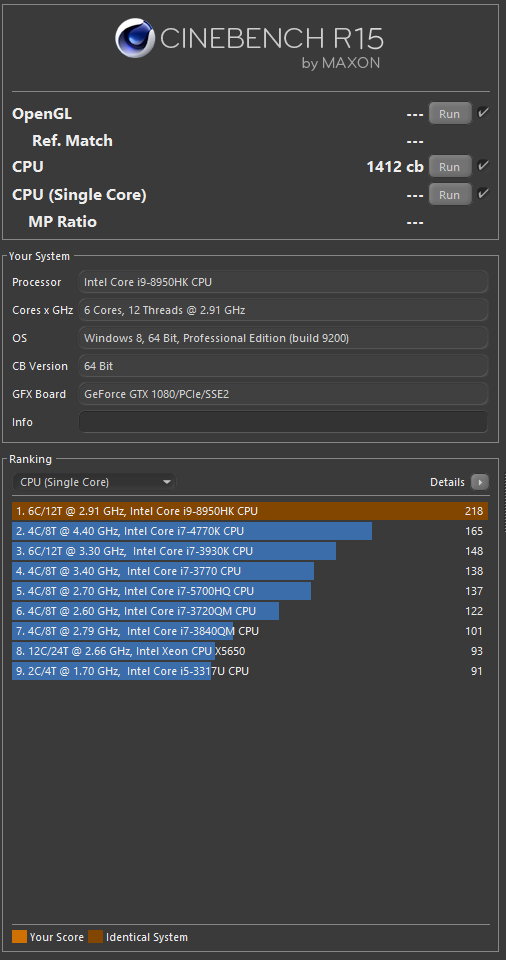
Task: Select the Intel Xeon X5650 ranking row
Action: [250, 651]
